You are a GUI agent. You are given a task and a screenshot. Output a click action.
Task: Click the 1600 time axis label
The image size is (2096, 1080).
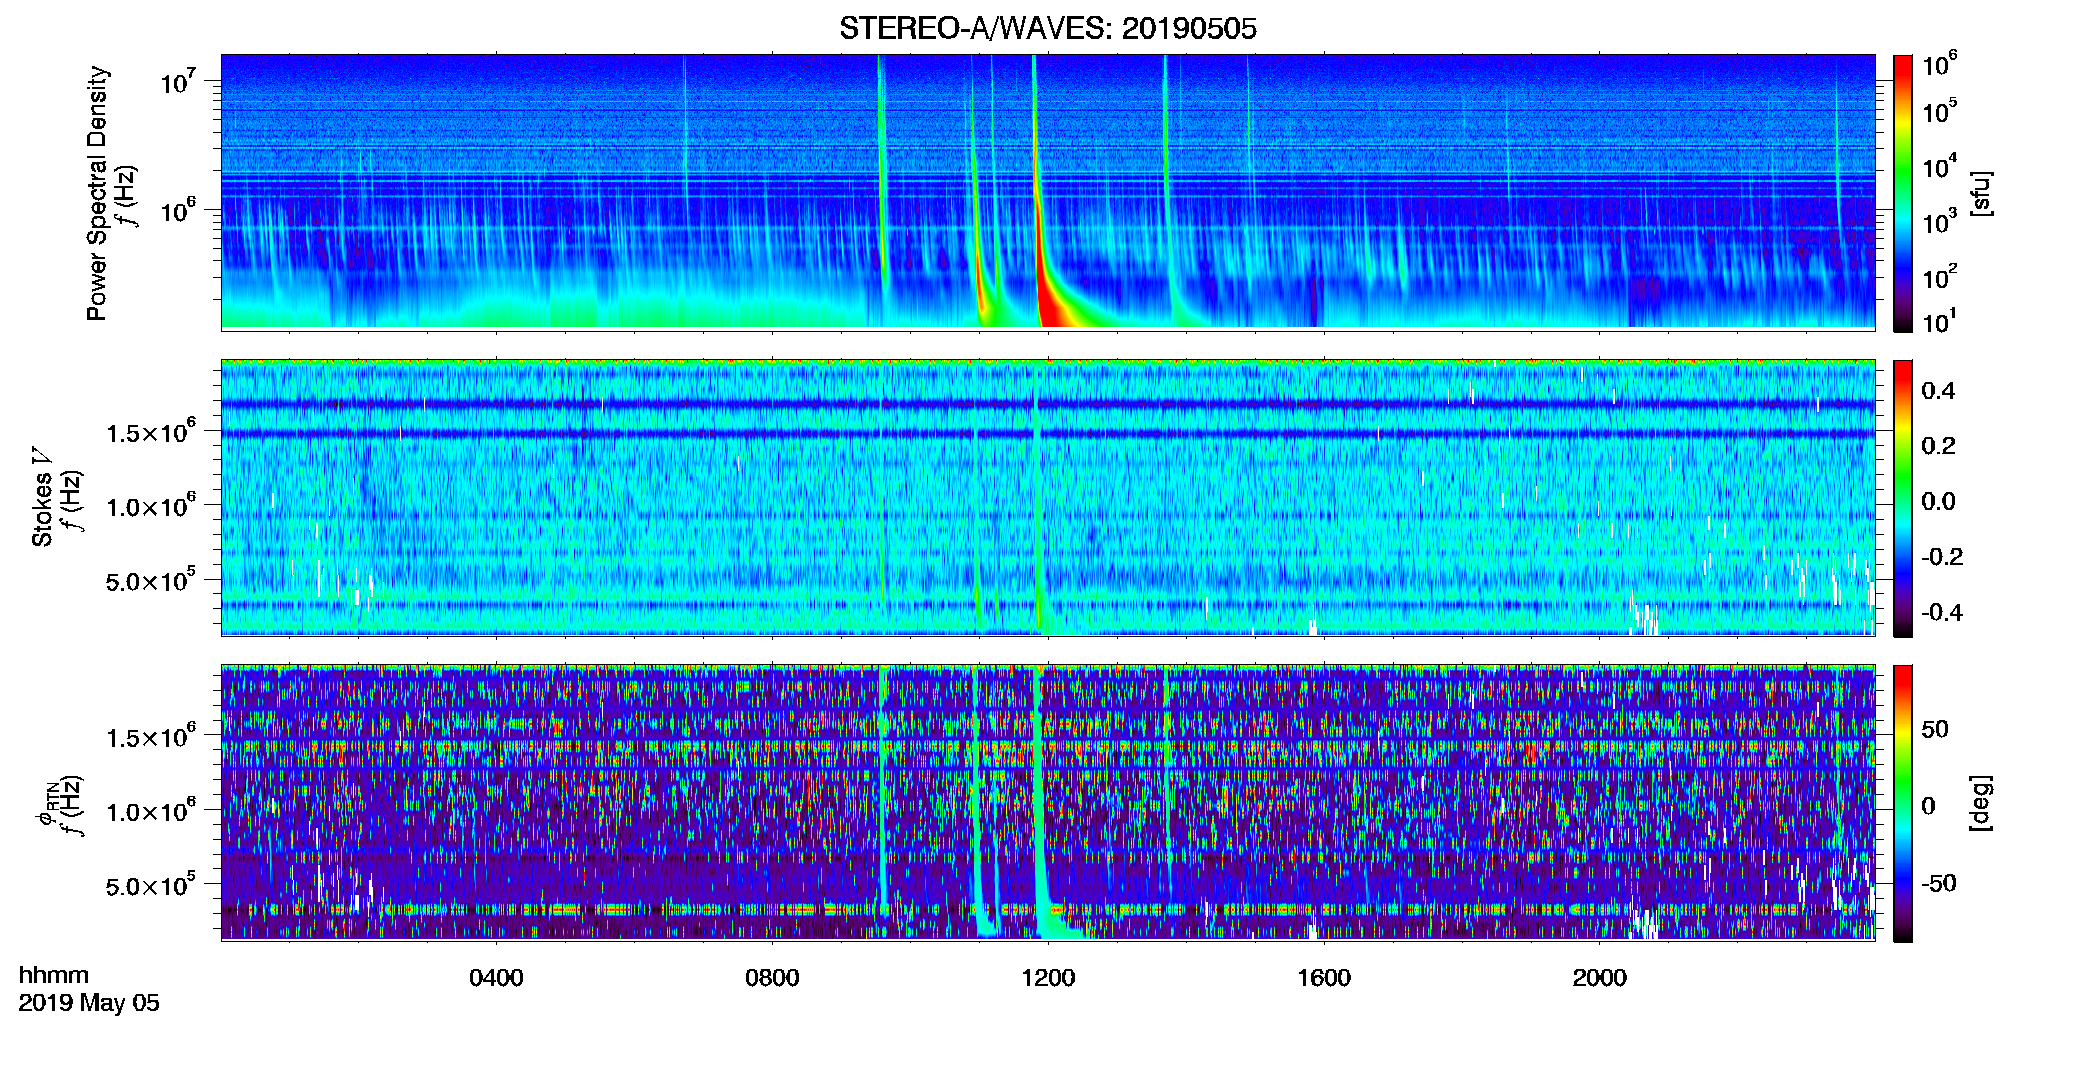(x=1324, y=978)
